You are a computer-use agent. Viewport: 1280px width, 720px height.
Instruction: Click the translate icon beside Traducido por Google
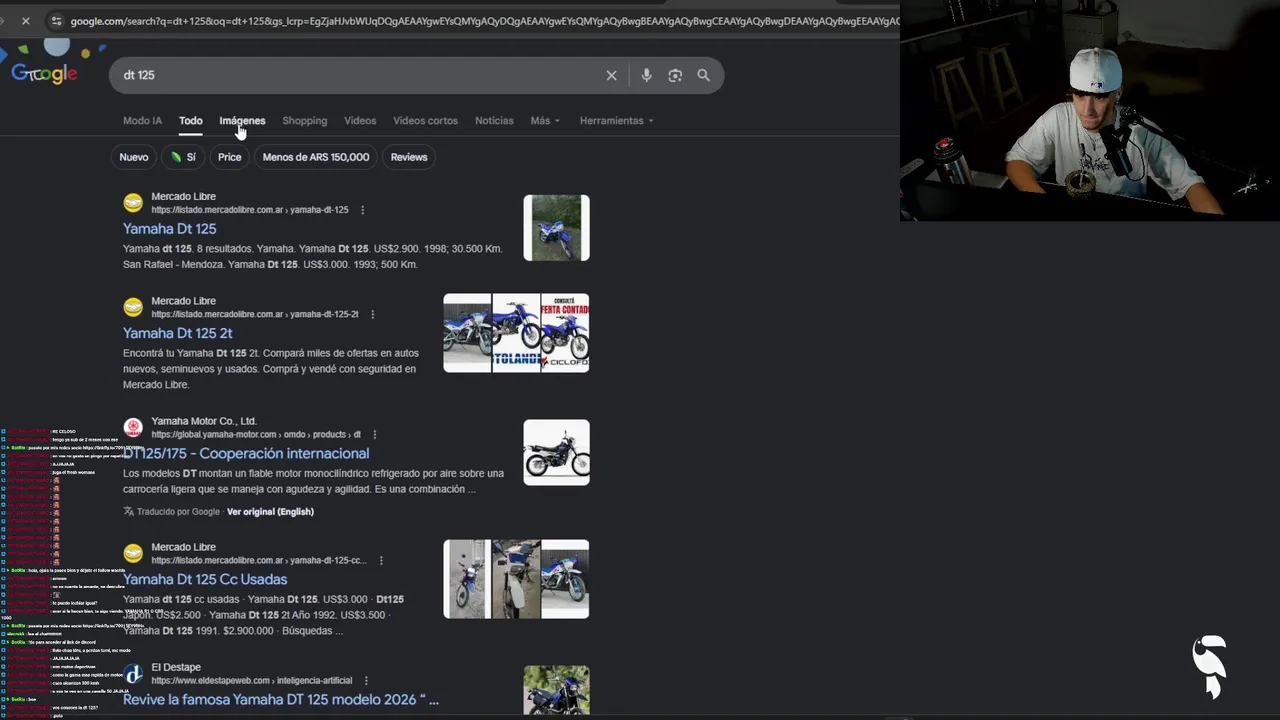[129, 511]
